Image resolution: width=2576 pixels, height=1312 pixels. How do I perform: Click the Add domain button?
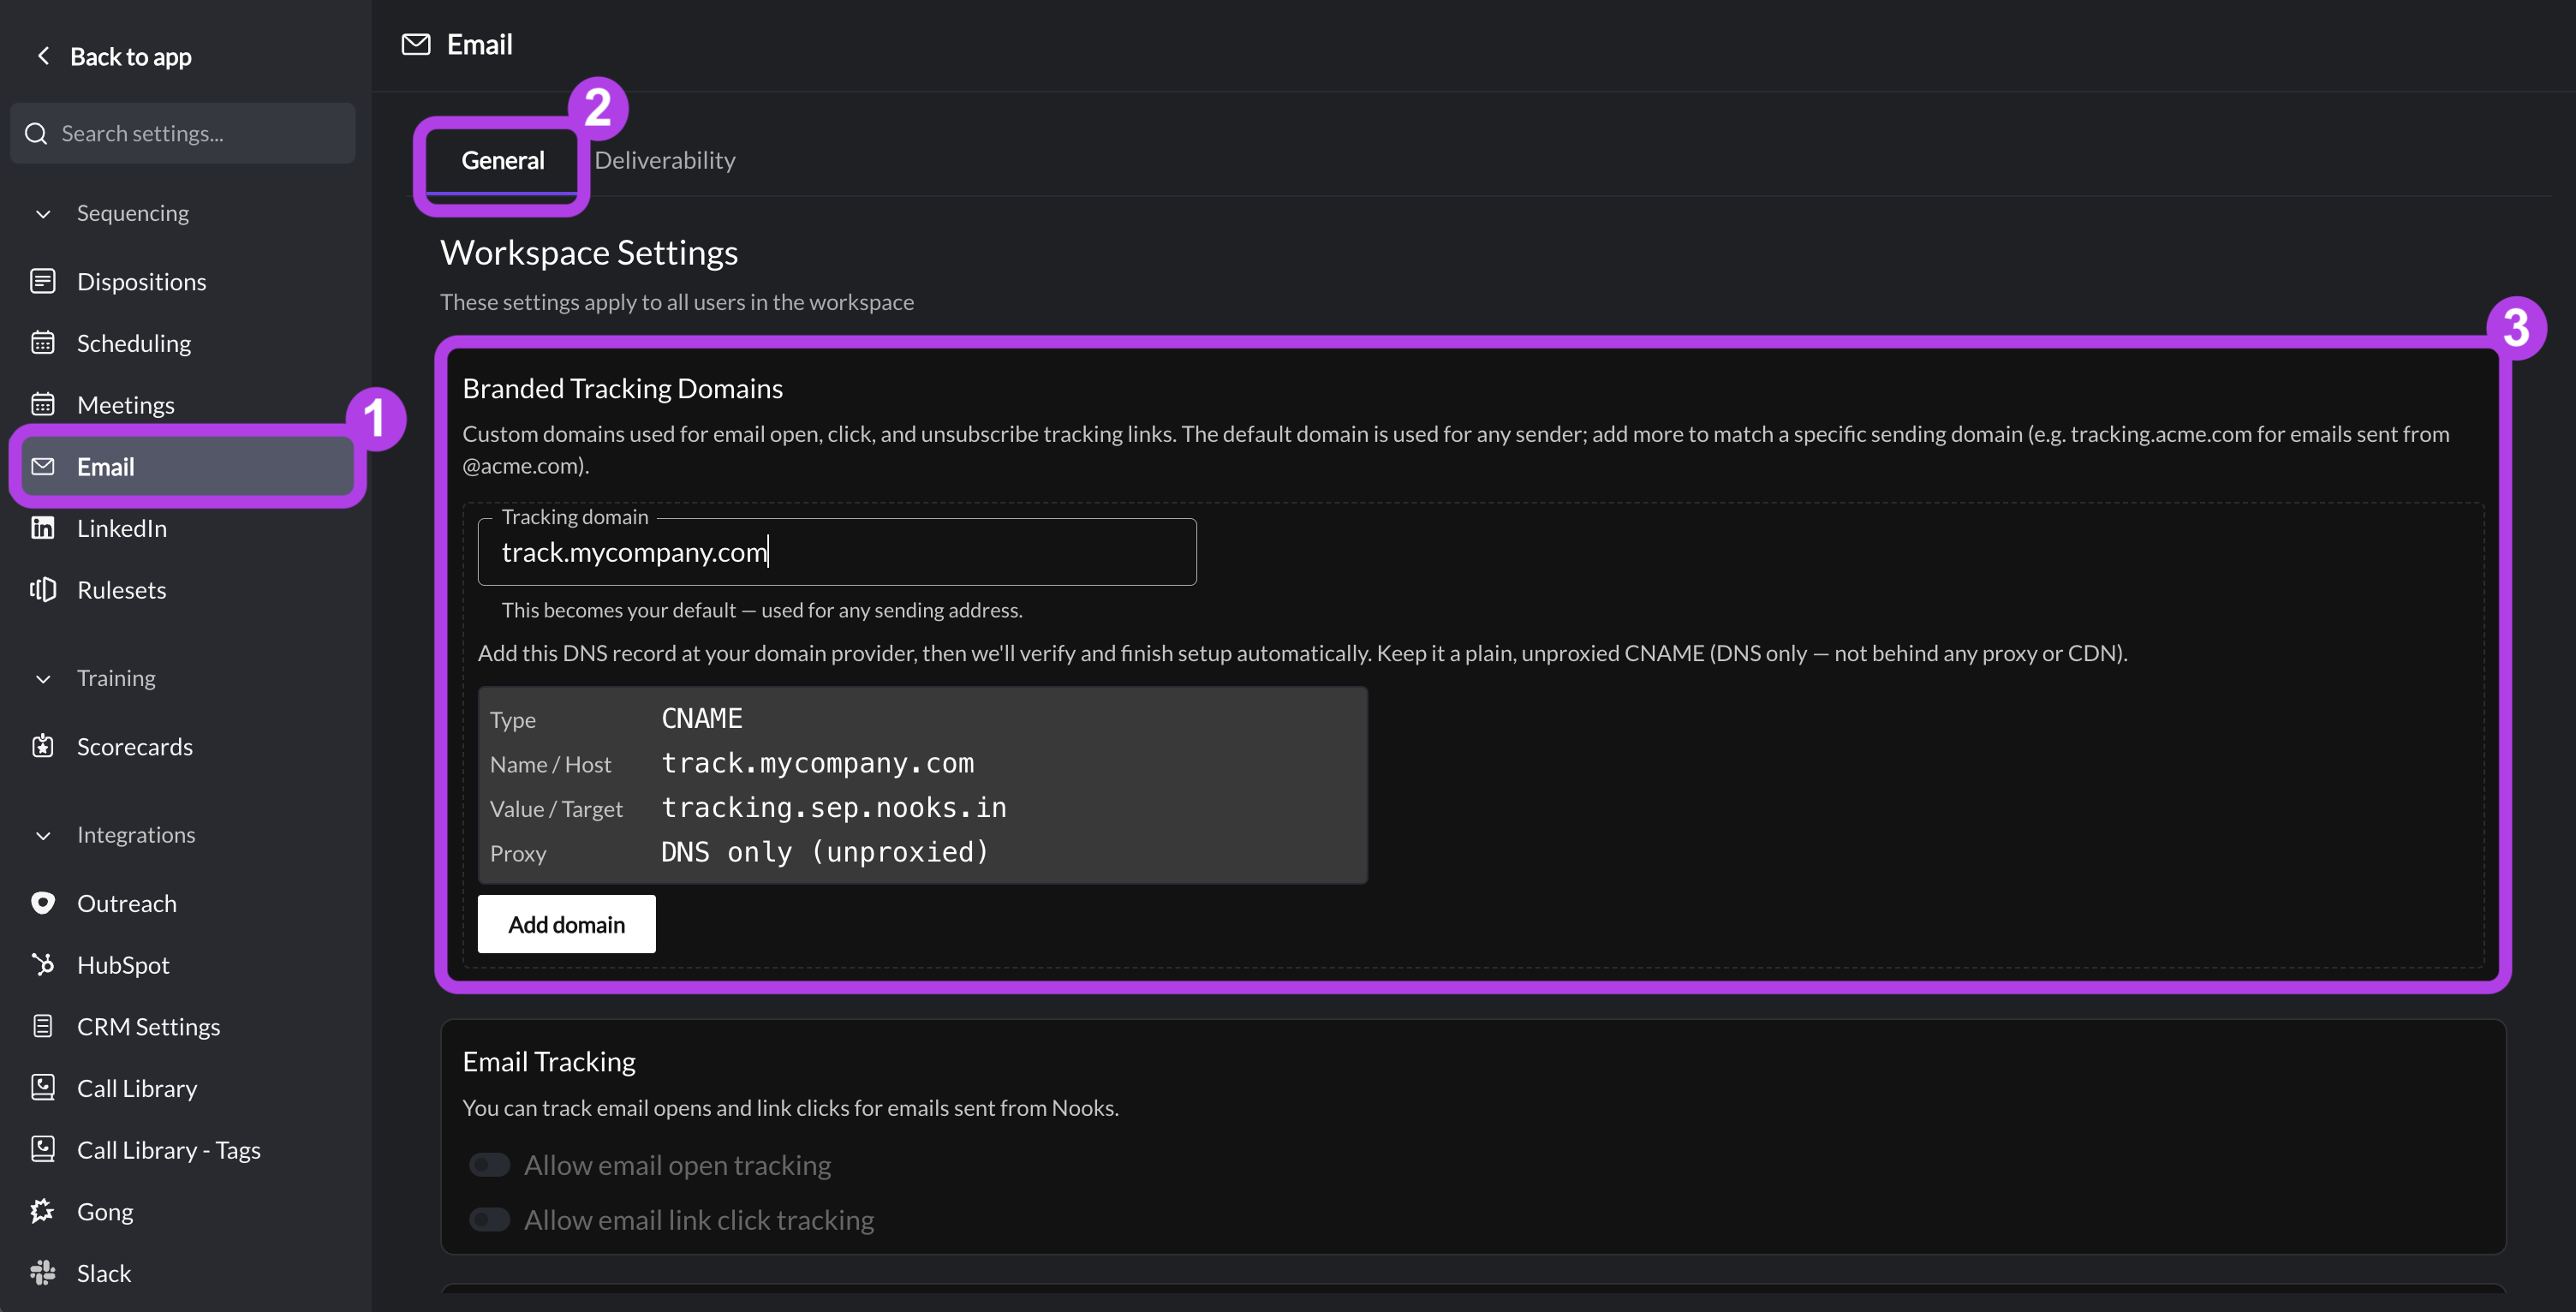pos(567,924)
